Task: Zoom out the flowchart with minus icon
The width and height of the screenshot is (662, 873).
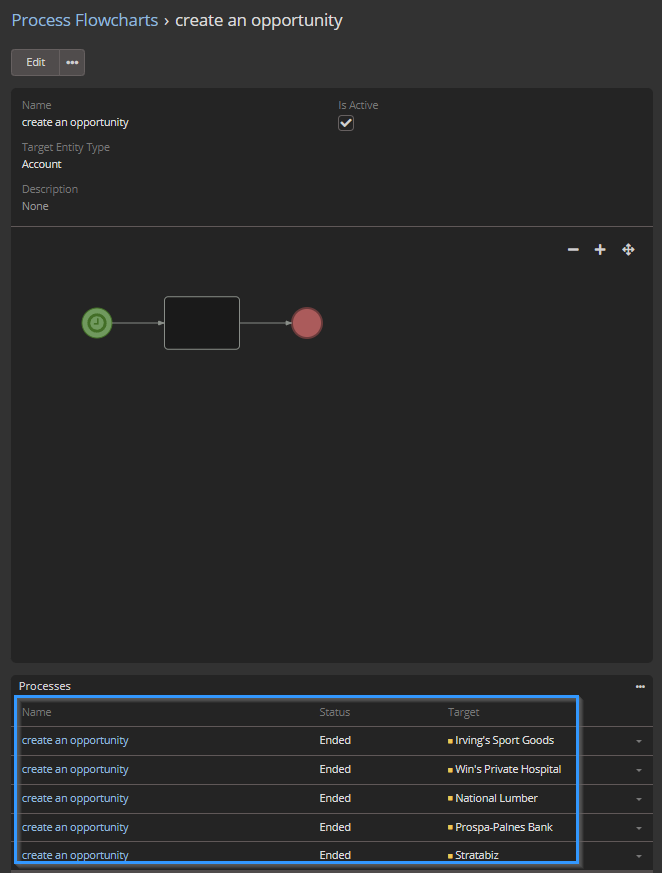Action: [573, 250]
